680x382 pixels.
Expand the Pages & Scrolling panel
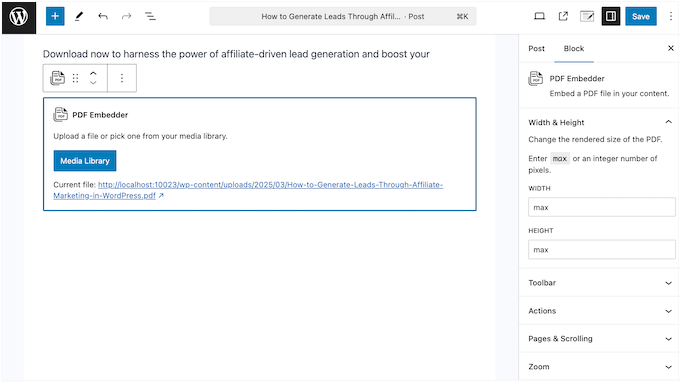[599, 339]
